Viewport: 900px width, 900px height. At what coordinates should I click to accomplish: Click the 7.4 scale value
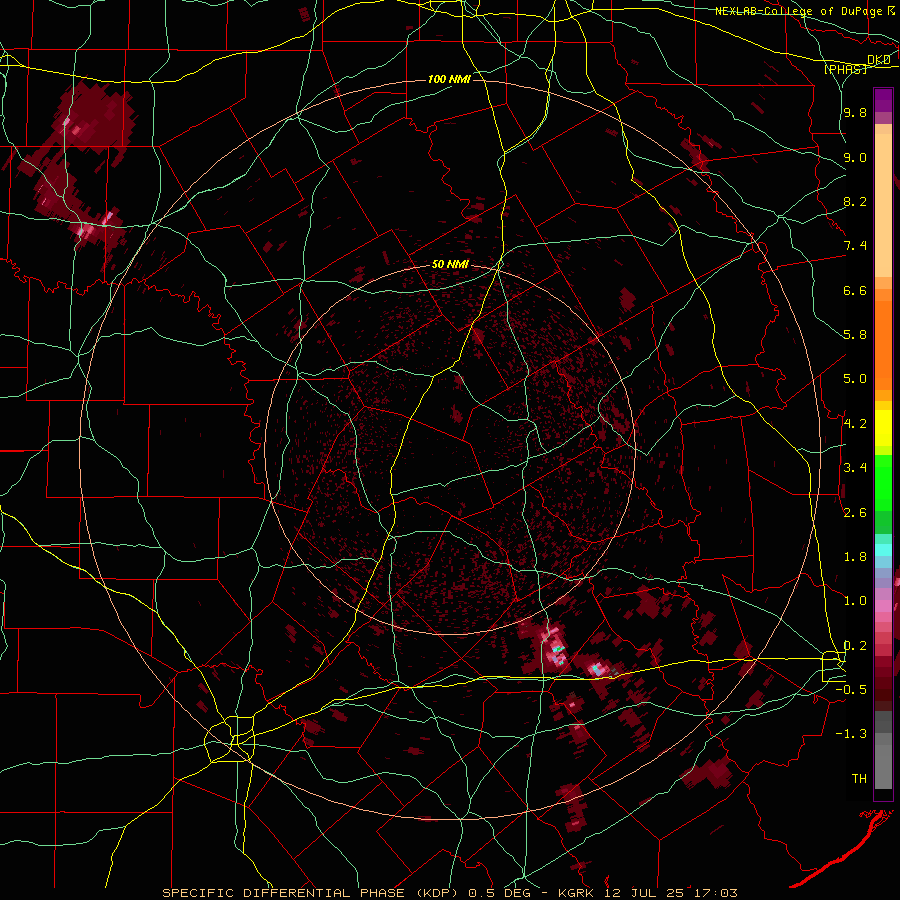(x=855, y=246)
